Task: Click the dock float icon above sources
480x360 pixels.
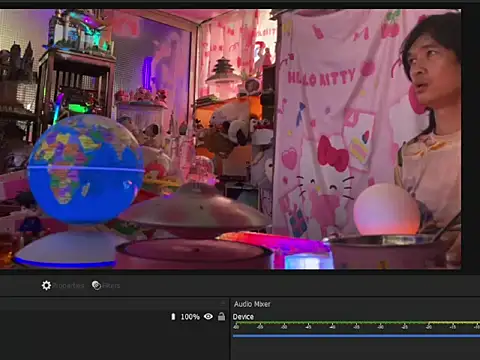Action: click(223, 303)
